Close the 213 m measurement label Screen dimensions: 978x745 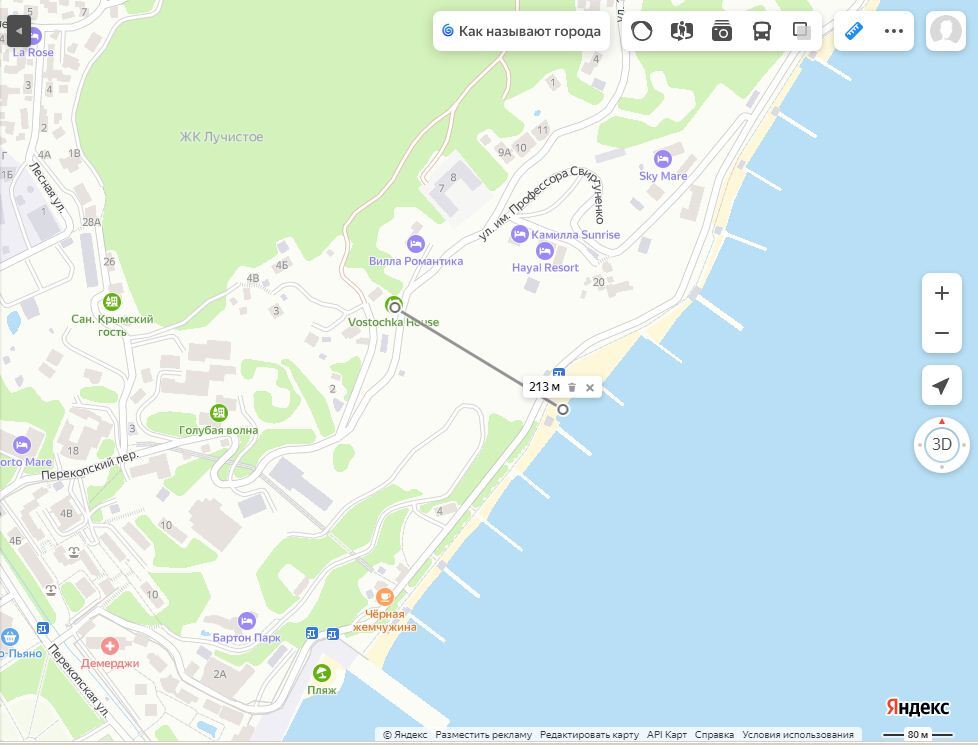point(590,387)
